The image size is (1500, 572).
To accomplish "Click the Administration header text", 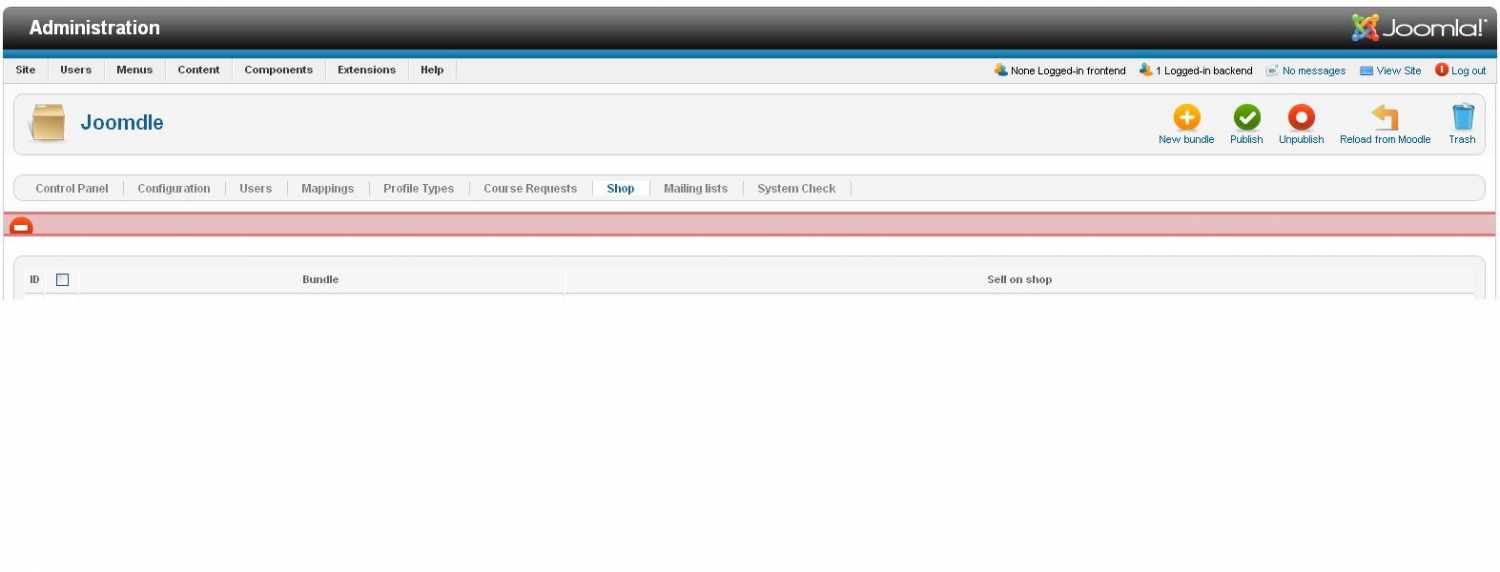I will coord(94,28).
